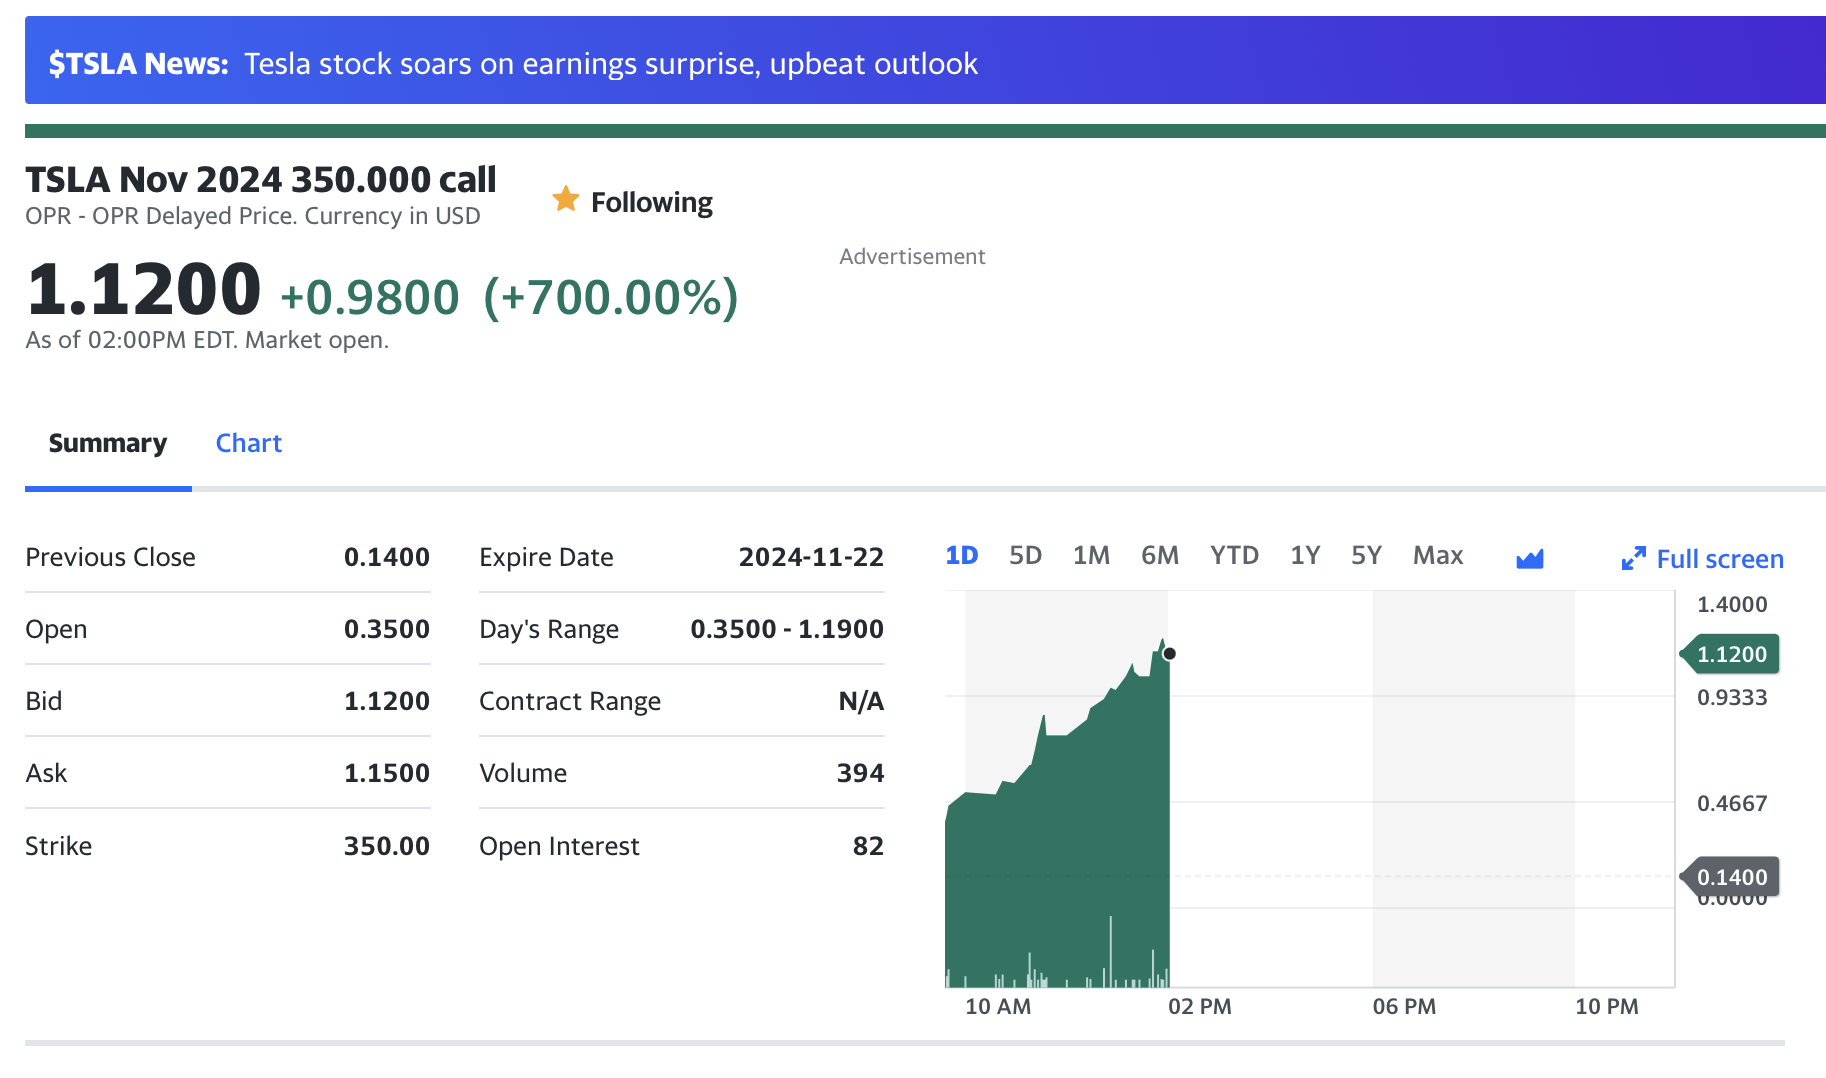
Task: Open the Full screen chart link
Action: 1703,559
